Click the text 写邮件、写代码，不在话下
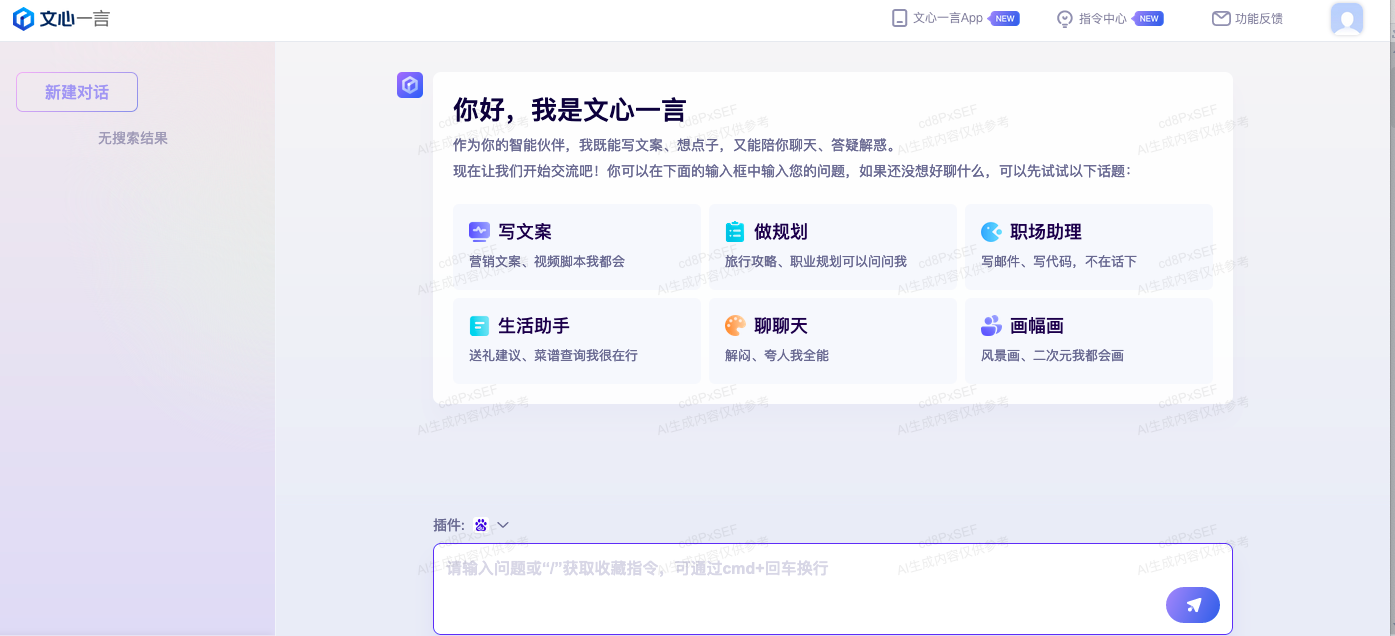Viewport: 1395px width, 636px height. pos(1059,262)
